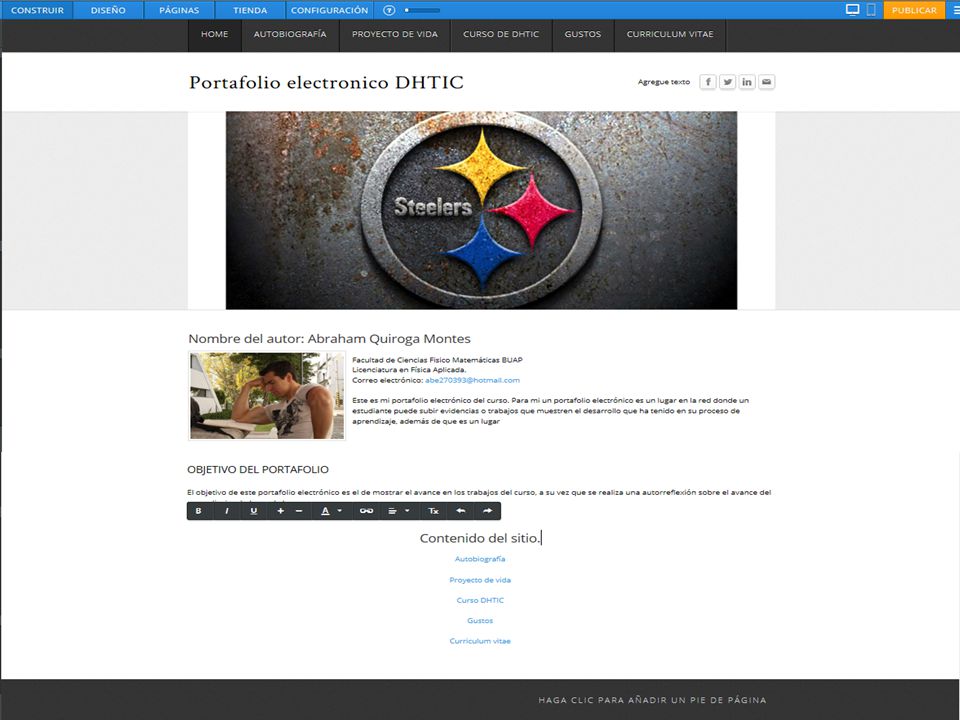
Task: Edit the site title Portafolio electronico DHTIC
Action: (326, 82)
